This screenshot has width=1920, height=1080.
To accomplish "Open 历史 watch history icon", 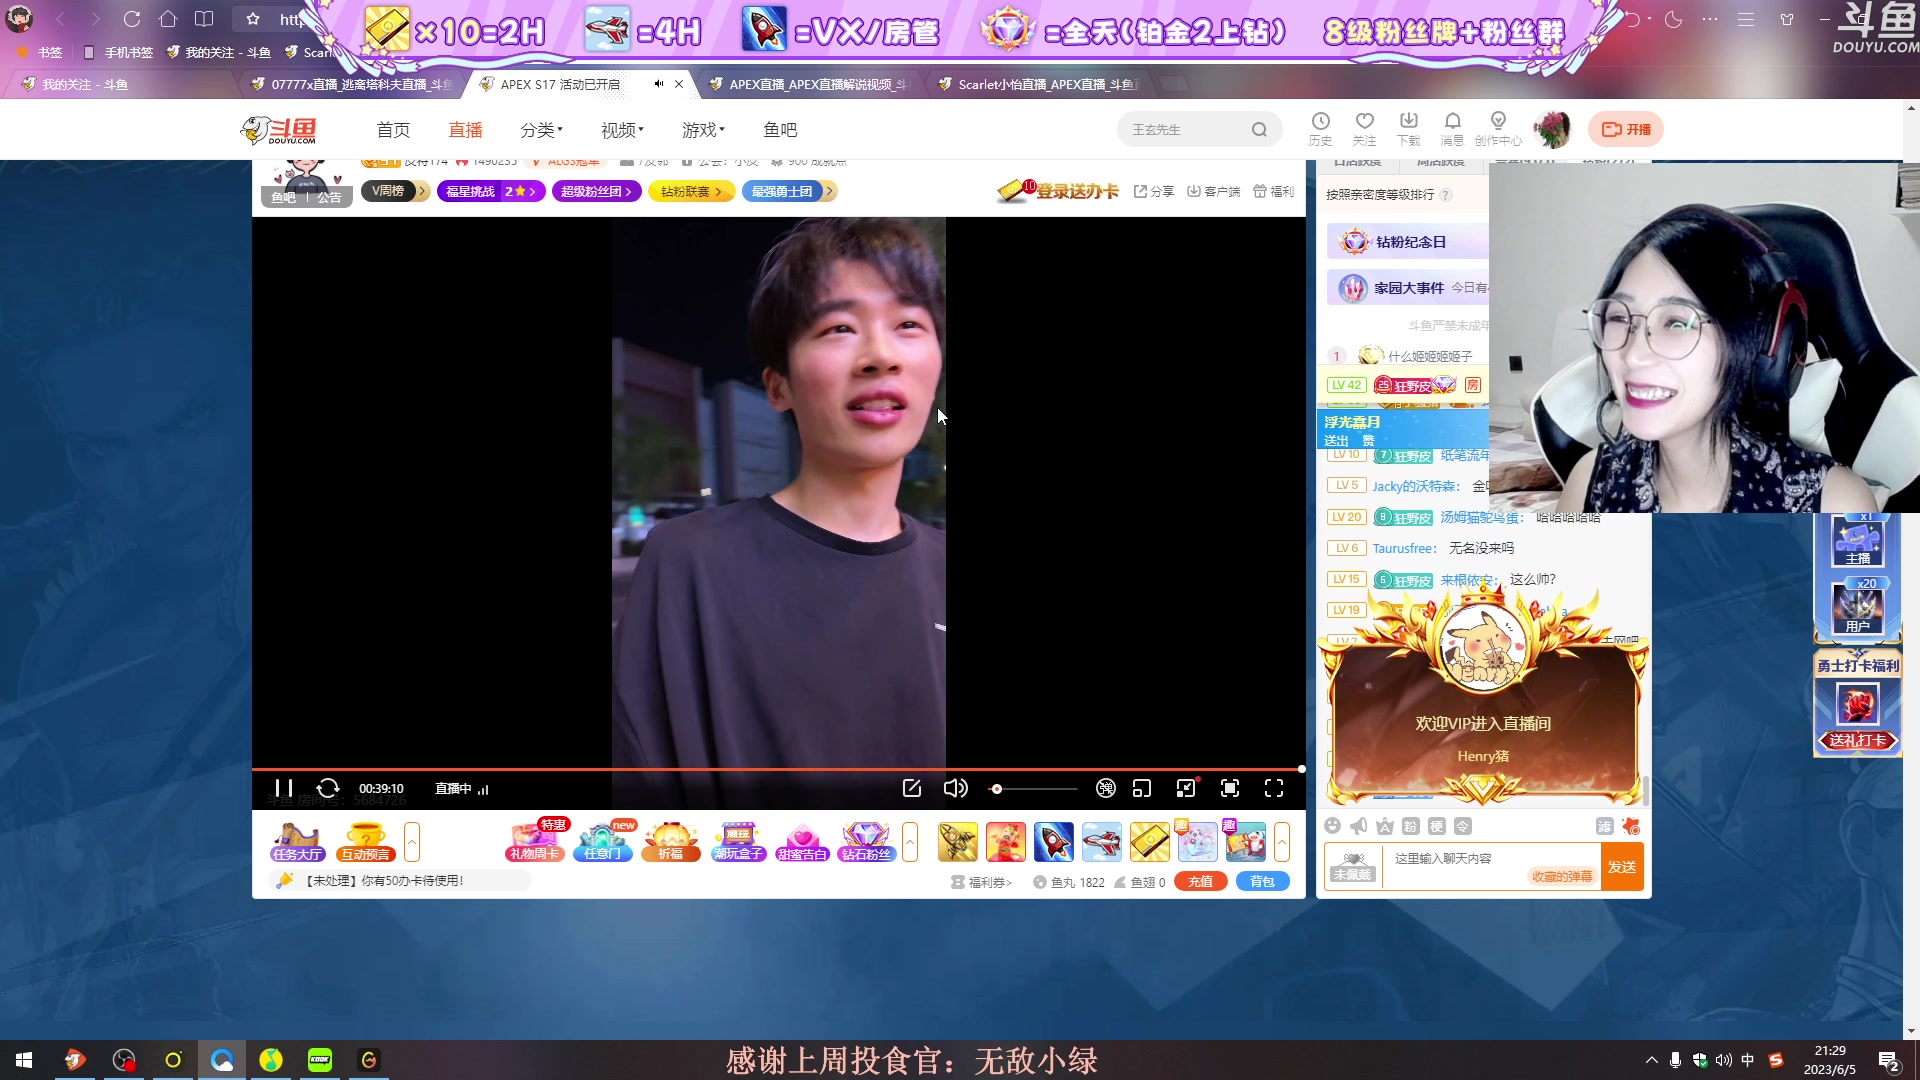I will [x=1320, y=129].
